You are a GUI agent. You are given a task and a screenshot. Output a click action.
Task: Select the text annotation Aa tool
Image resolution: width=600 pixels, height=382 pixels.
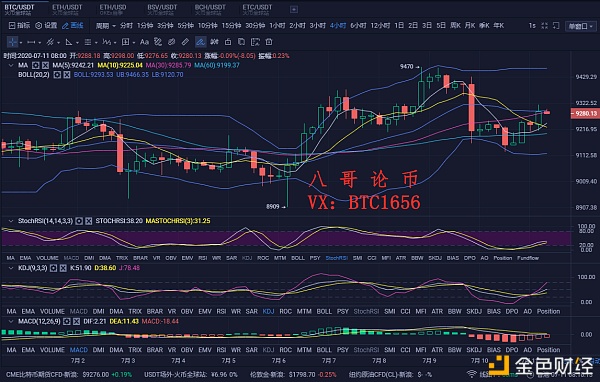coord(144,42)
